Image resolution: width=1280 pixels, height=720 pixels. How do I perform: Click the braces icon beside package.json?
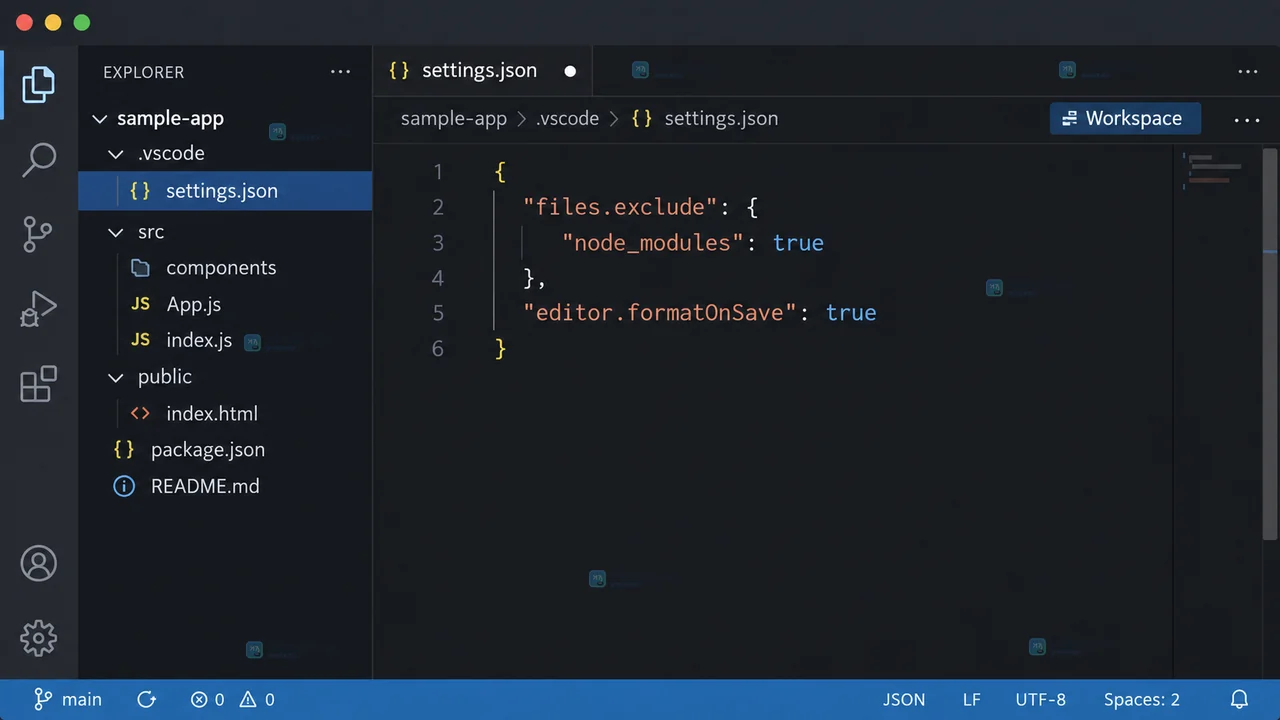tap(124, 449)
